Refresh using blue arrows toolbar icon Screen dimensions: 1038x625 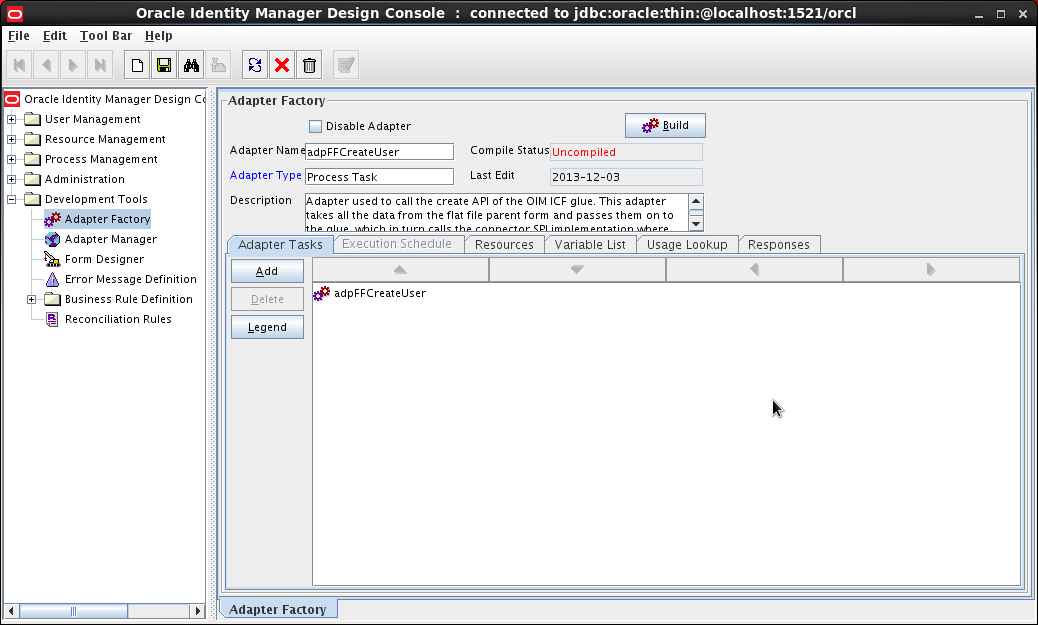pos(255,65)
